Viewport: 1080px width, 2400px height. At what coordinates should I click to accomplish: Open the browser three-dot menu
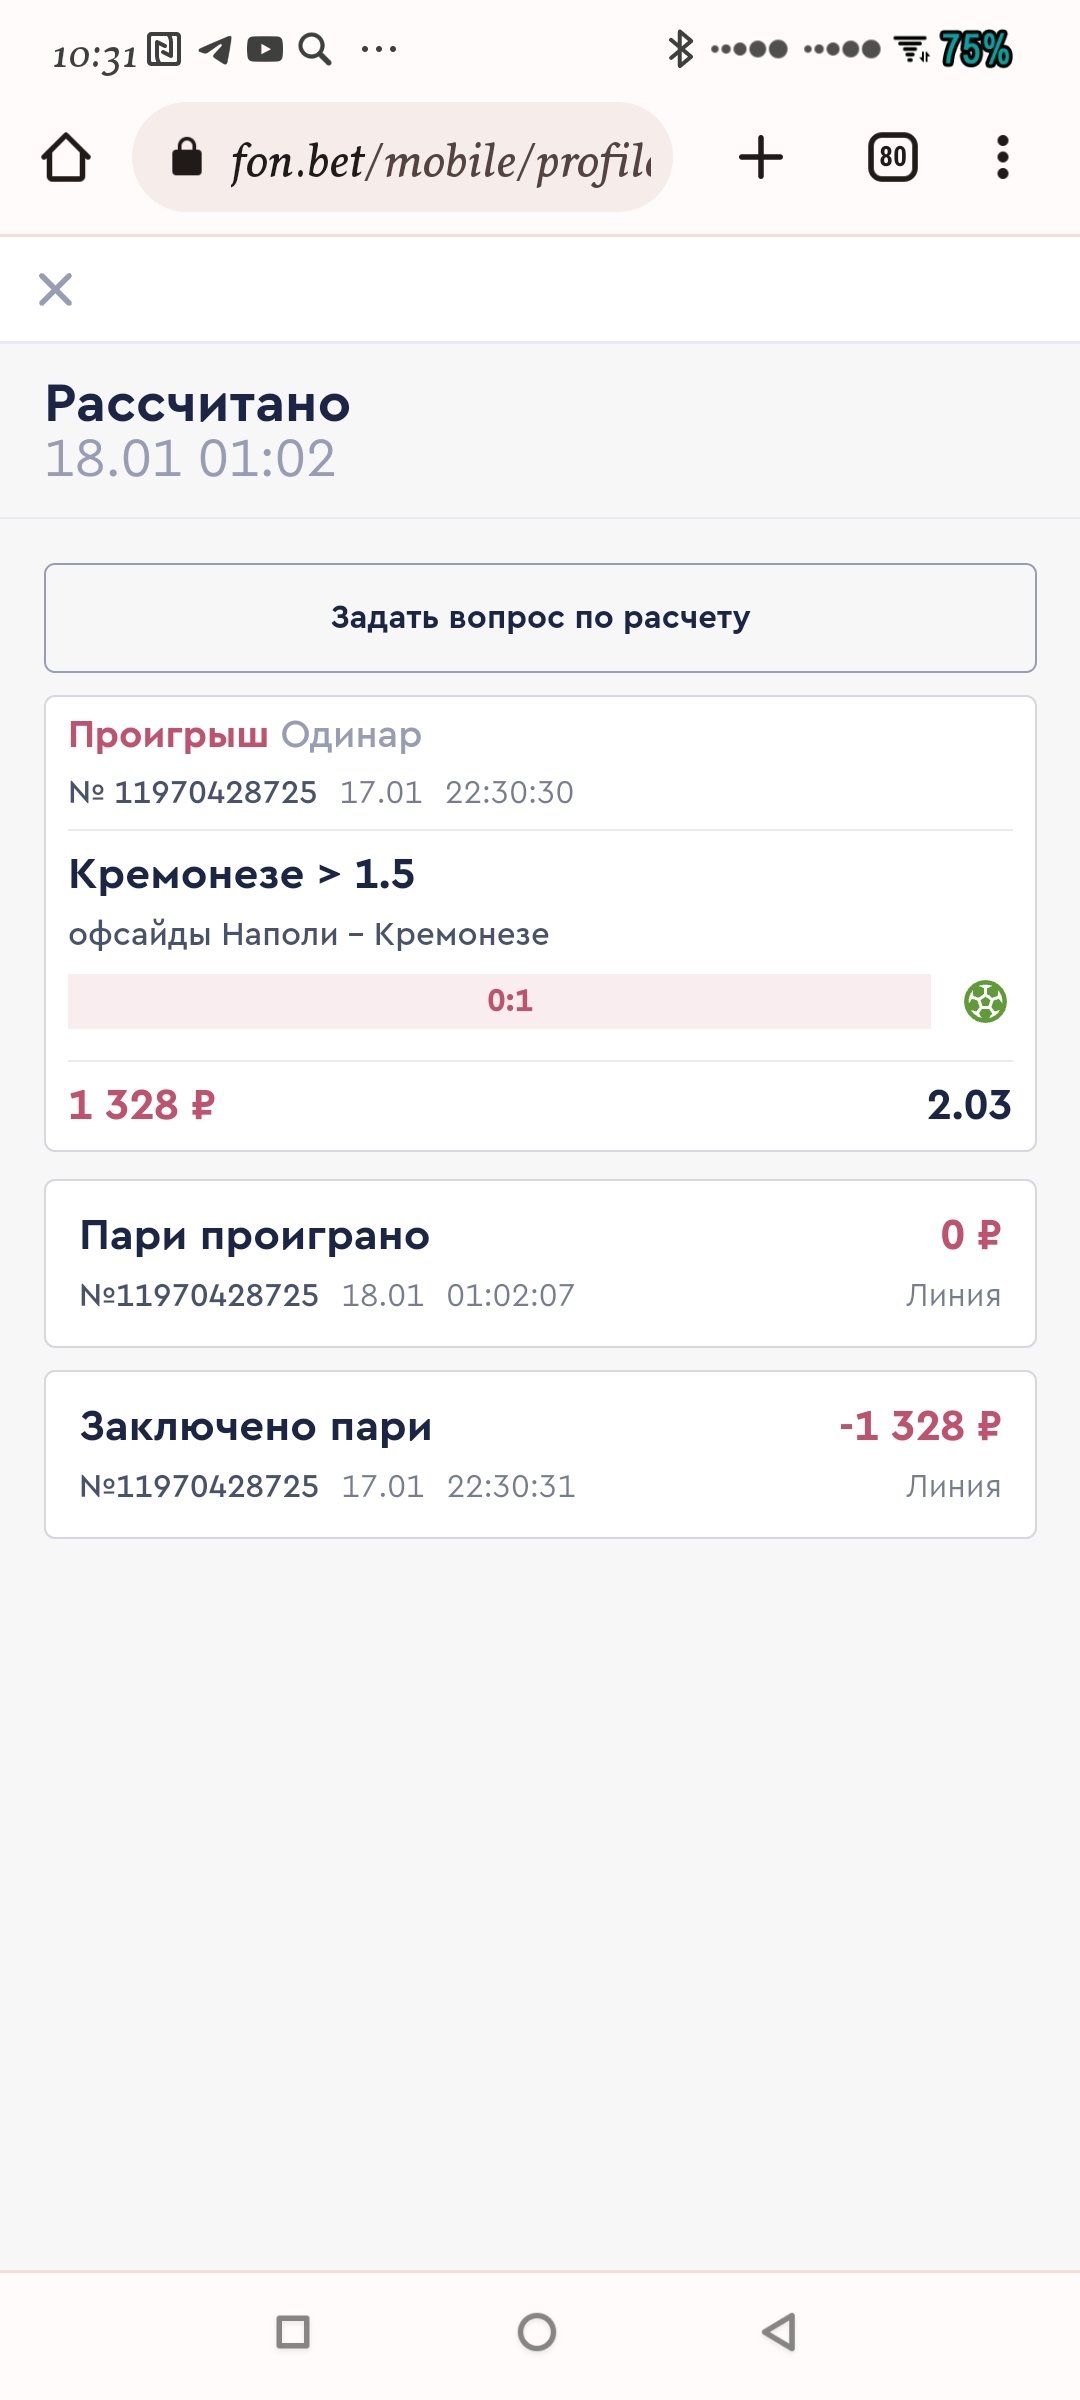coord(1002,157)
